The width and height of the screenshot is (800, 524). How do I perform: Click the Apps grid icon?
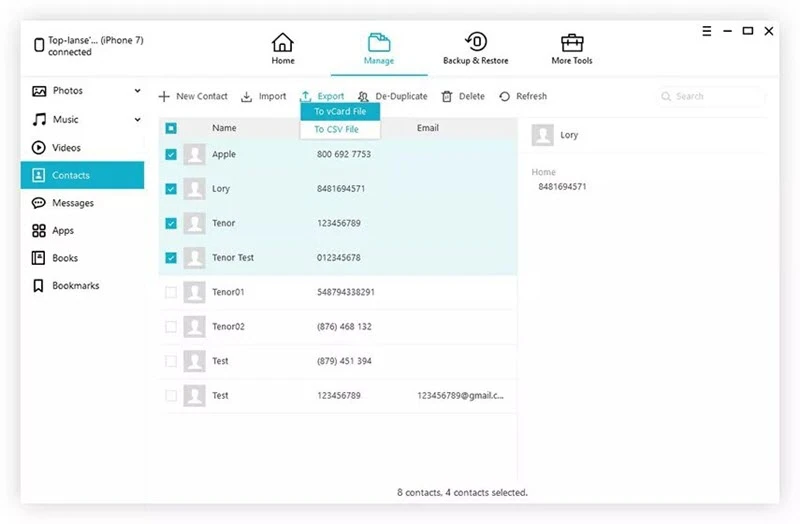coord(39,231)
